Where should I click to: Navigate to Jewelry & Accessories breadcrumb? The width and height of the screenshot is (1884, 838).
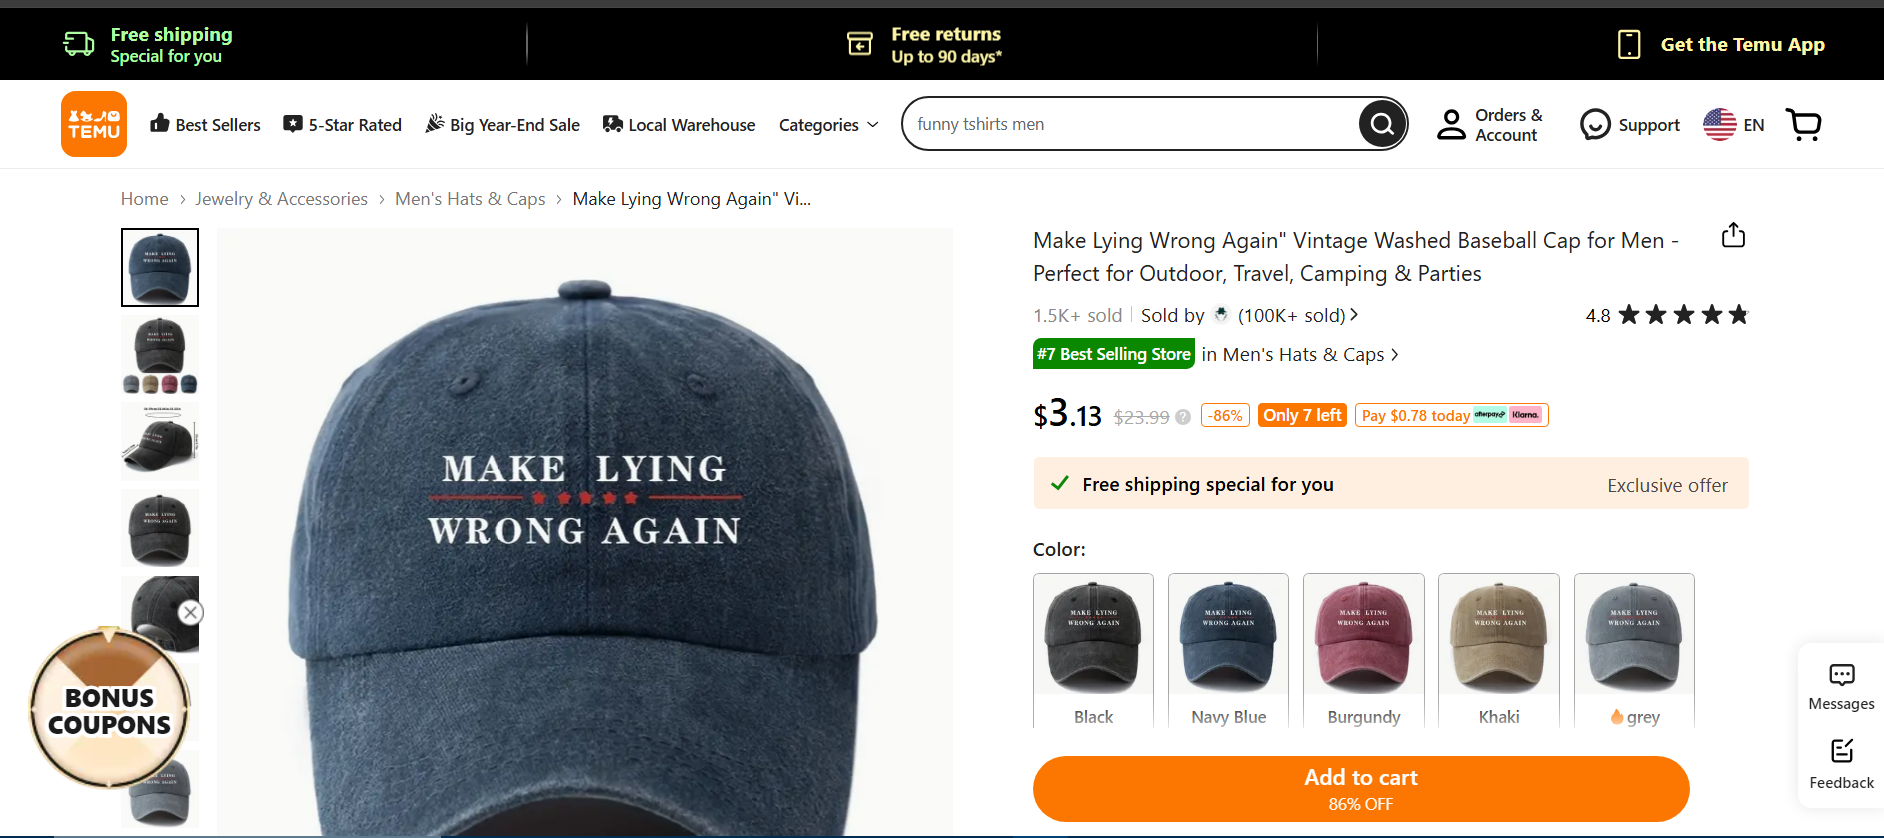coord(281,199)
